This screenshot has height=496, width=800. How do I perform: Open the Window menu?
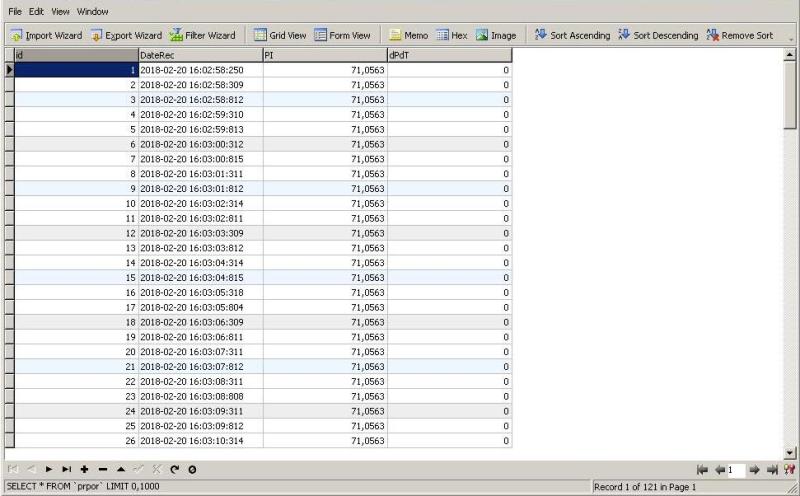coord(93,11)
